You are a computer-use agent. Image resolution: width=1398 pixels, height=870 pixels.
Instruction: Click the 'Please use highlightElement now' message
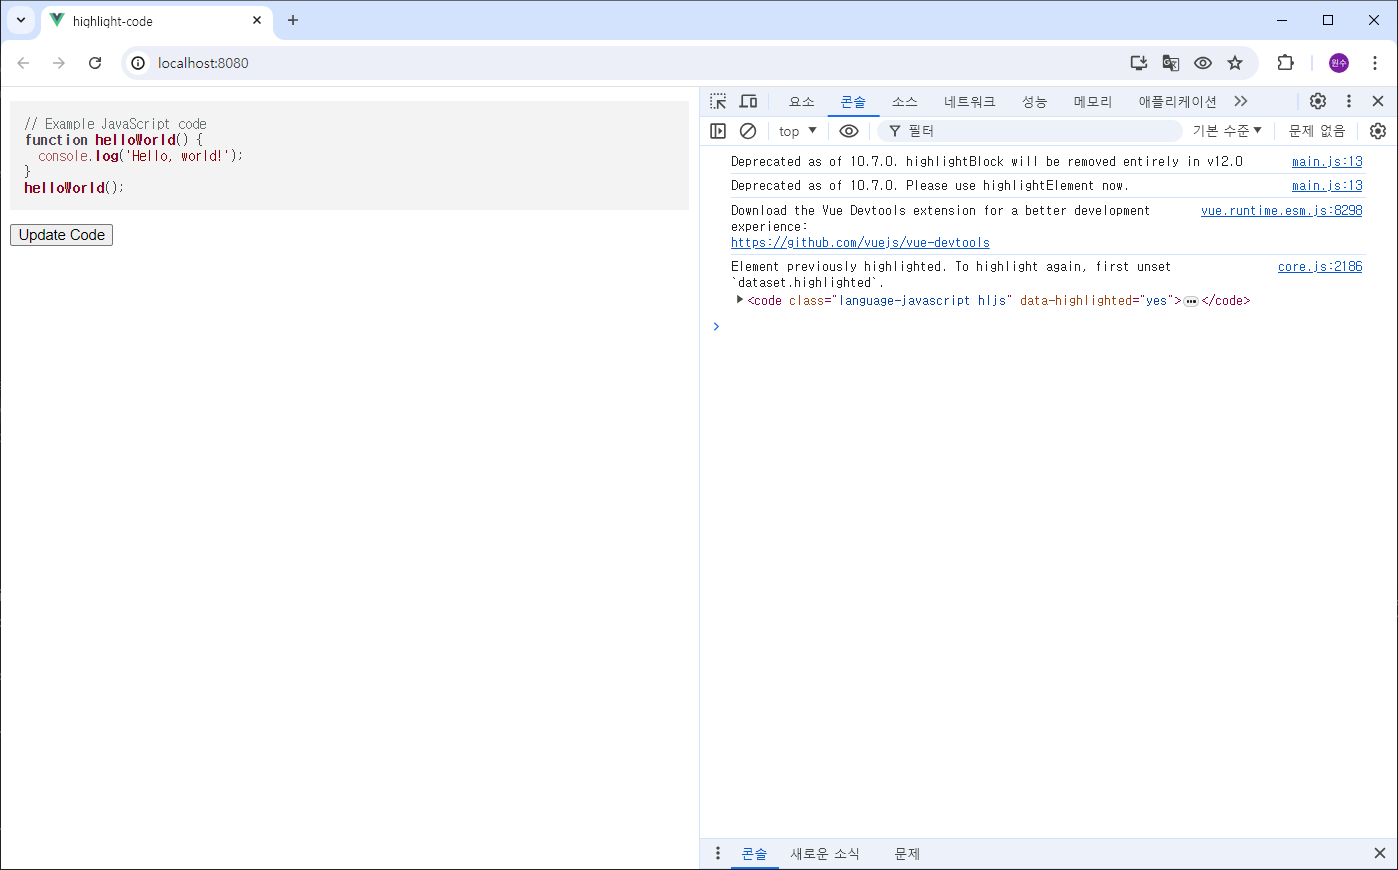(930, 185)
